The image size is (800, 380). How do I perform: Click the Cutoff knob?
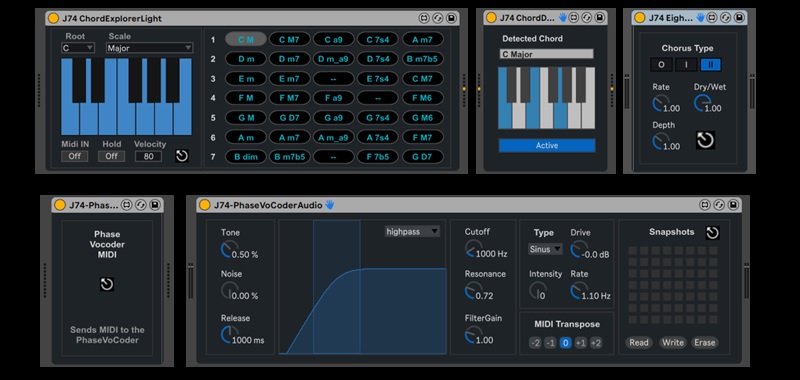[x=473, y=249]
